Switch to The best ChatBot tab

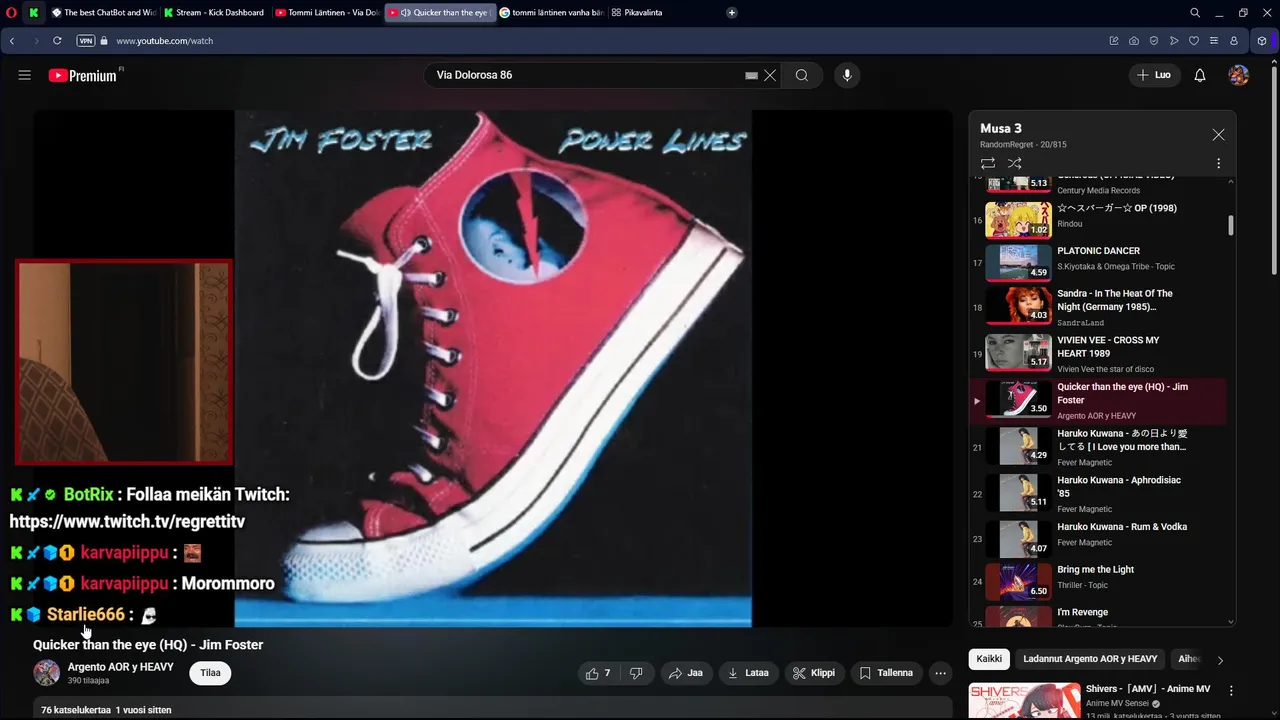[104, 13]
